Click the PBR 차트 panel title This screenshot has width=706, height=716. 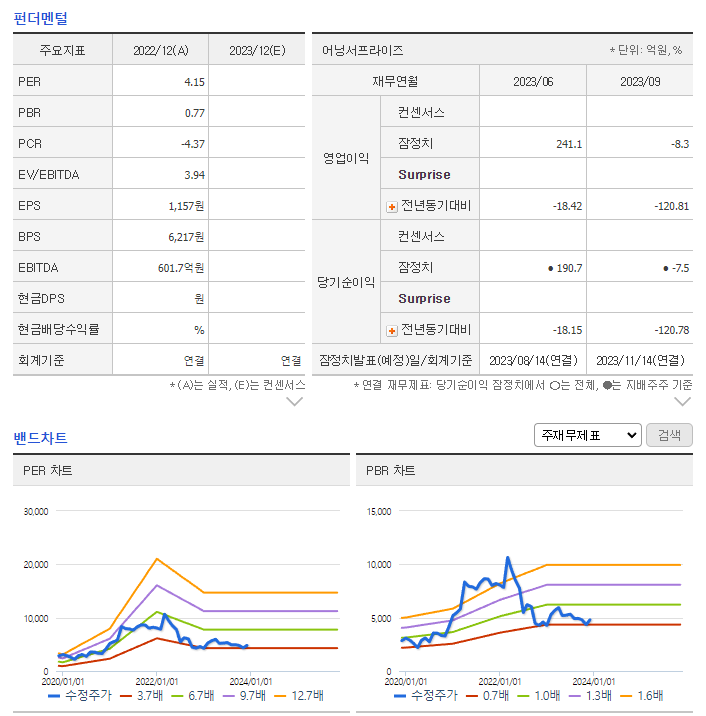point(390,471)
